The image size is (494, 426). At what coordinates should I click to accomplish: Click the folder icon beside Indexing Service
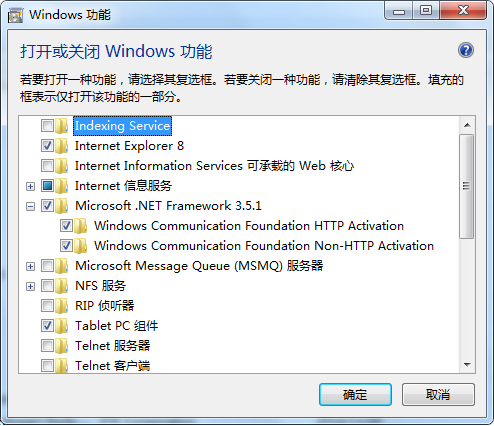coord(62,126)
